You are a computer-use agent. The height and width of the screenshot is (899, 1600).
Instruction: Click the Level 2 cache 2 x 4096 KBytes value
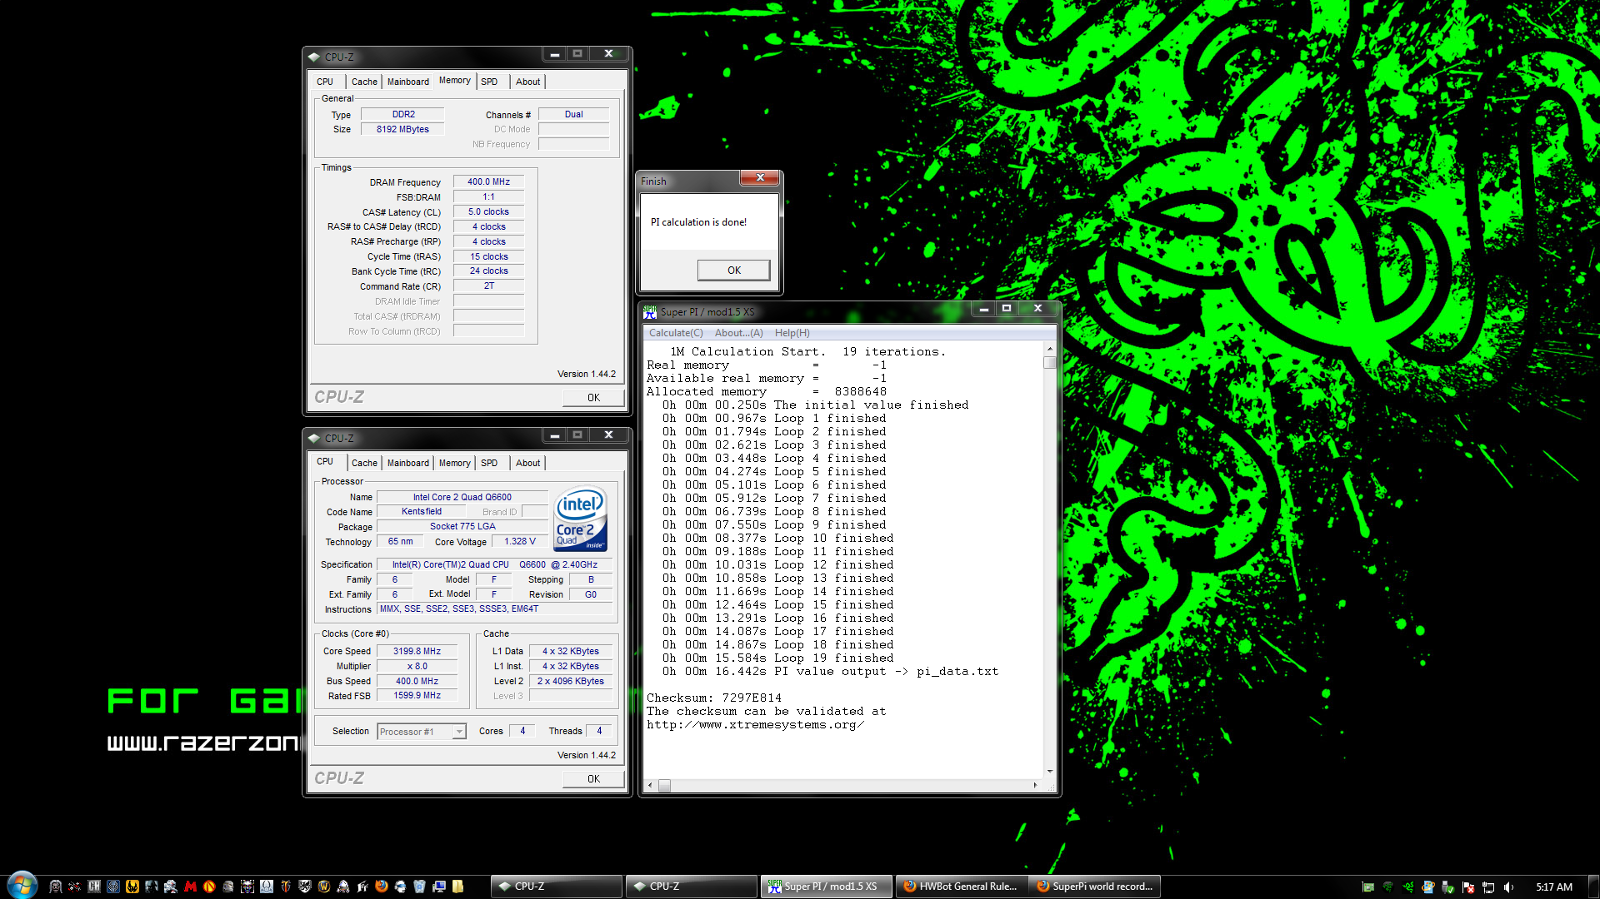click(x=570, y=681)
